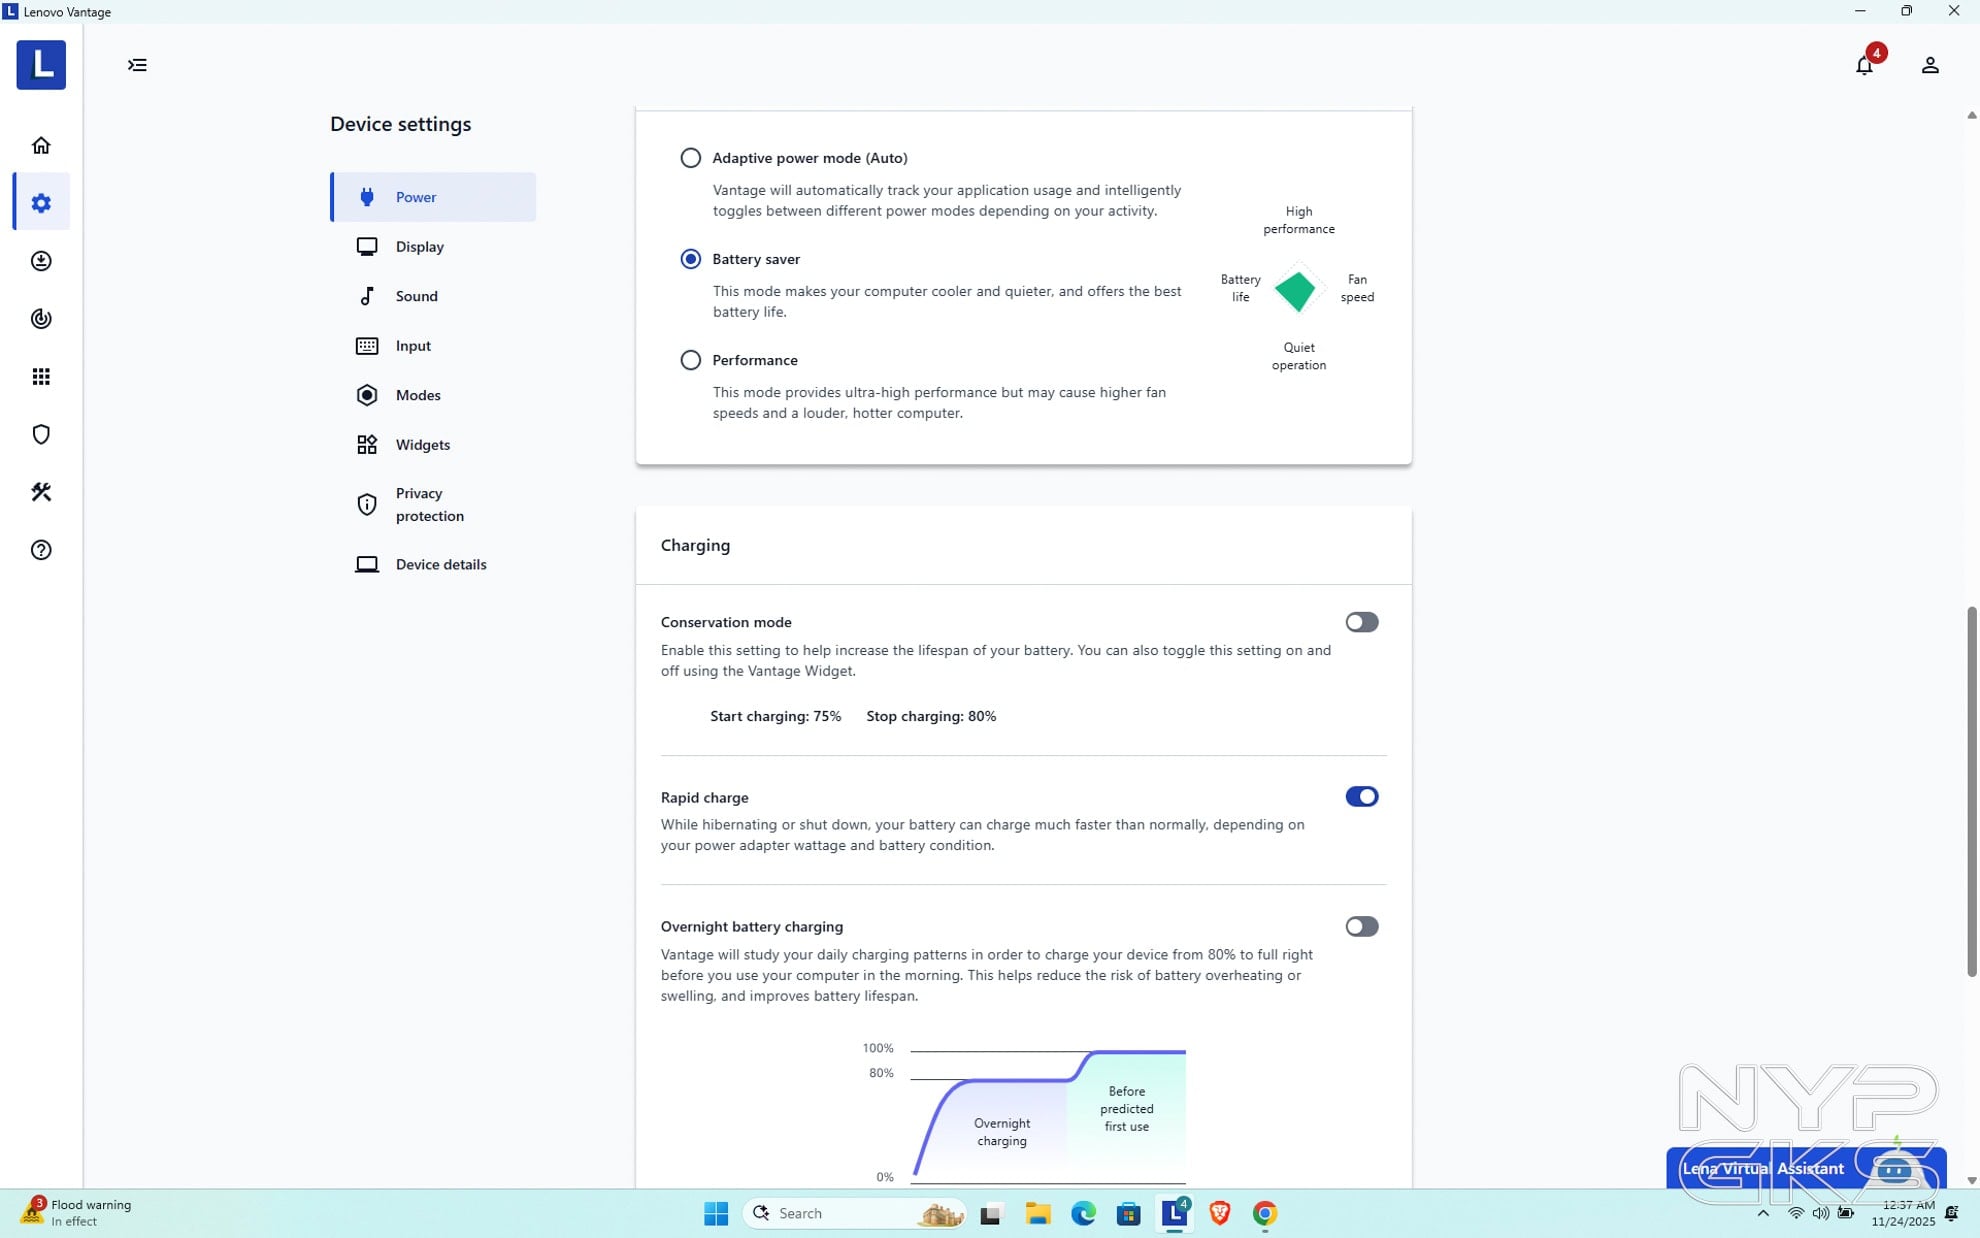Show hidden system tray icons chevron
1980x1238 pixels.
1763,1213
